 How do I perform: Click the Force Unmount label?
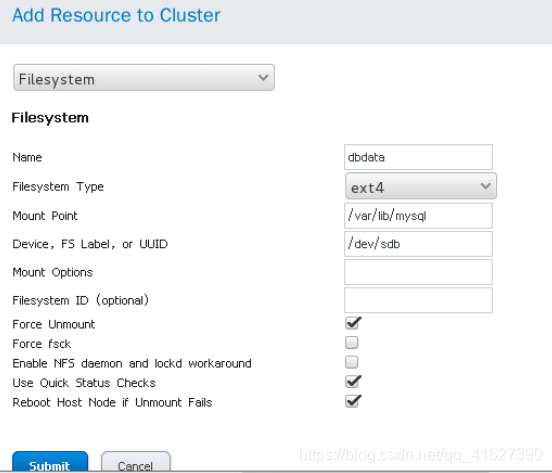[x=54, y=324]
